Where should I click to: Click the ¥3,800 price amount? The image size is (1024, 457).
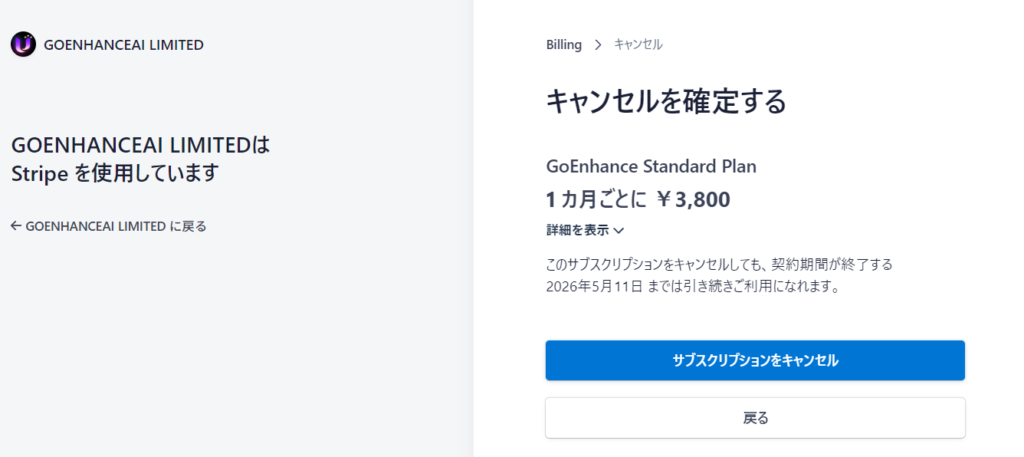pos(693,199)
